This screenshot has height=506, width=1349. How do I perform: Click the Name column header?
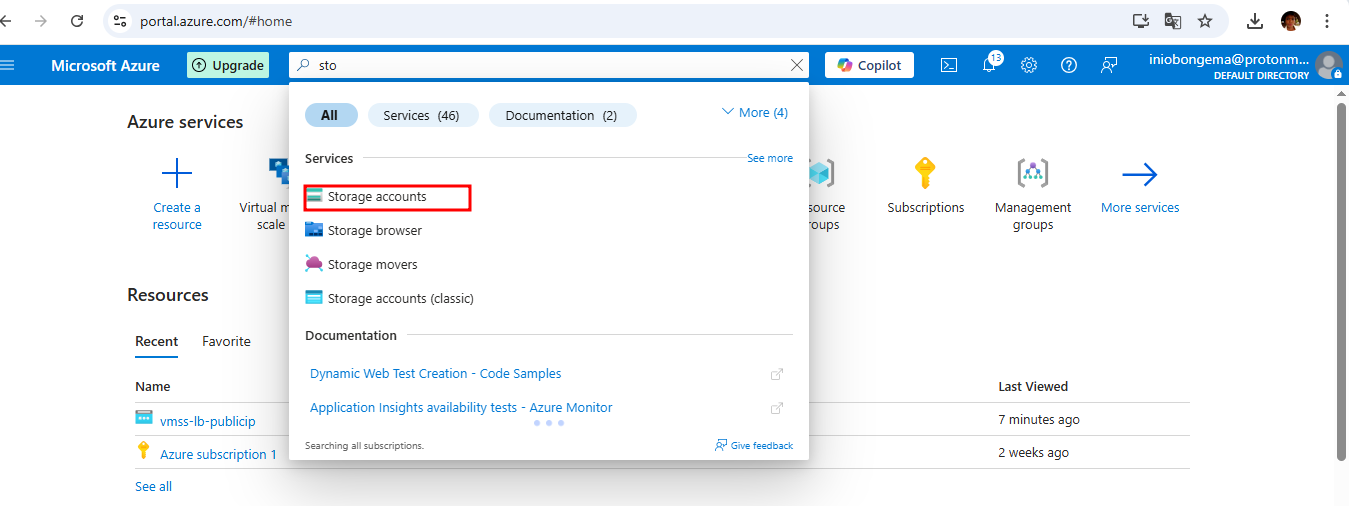(x=153, y=386)
